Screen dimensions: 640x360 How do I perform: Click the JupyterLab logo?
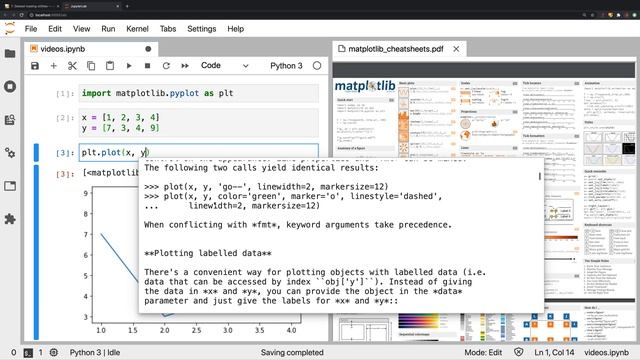click(x=10, y=29)
